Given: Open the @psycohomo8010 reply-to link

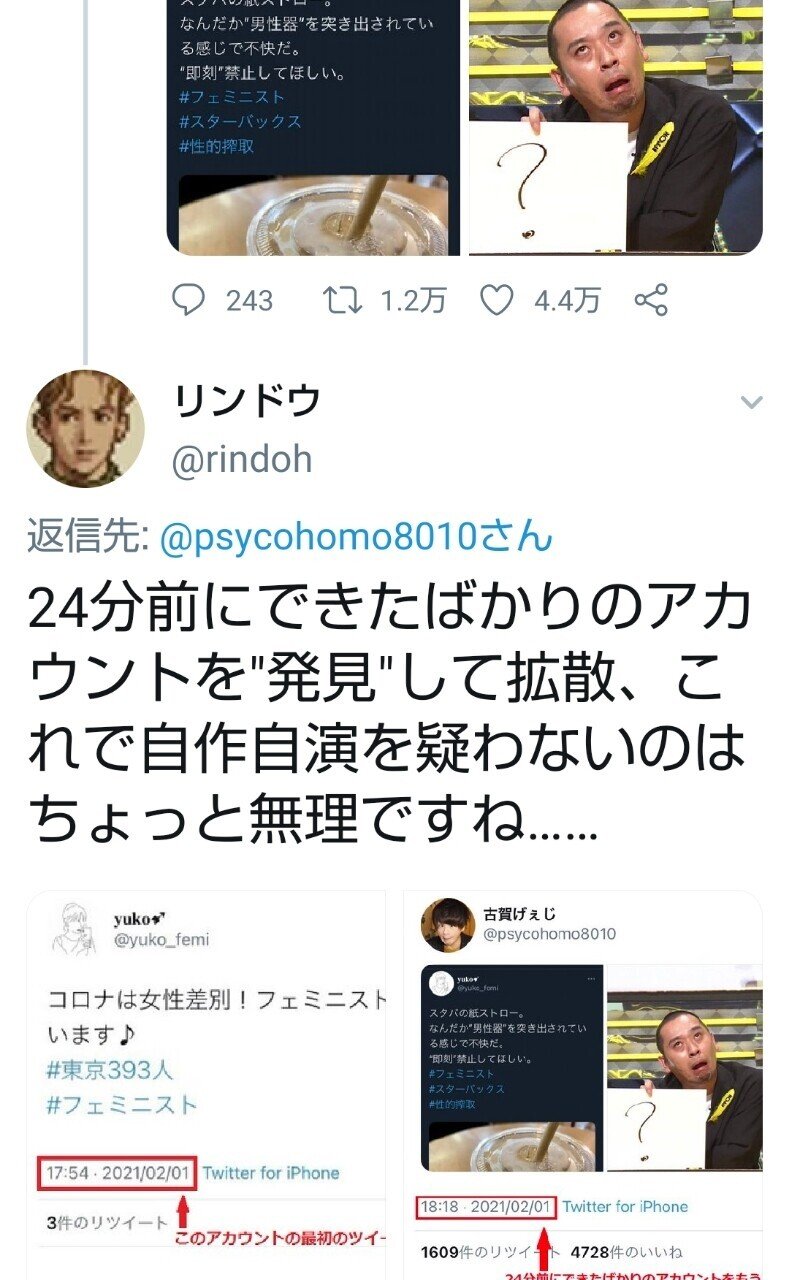Looking at the screenshot, I should 355,537.
